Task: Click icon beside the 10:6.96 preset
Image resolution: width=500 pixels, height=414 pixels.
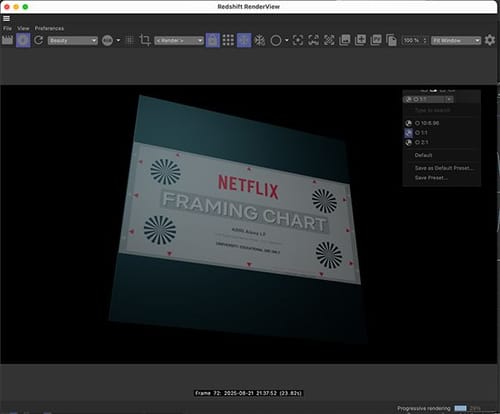Action: [x=409, y=123]
